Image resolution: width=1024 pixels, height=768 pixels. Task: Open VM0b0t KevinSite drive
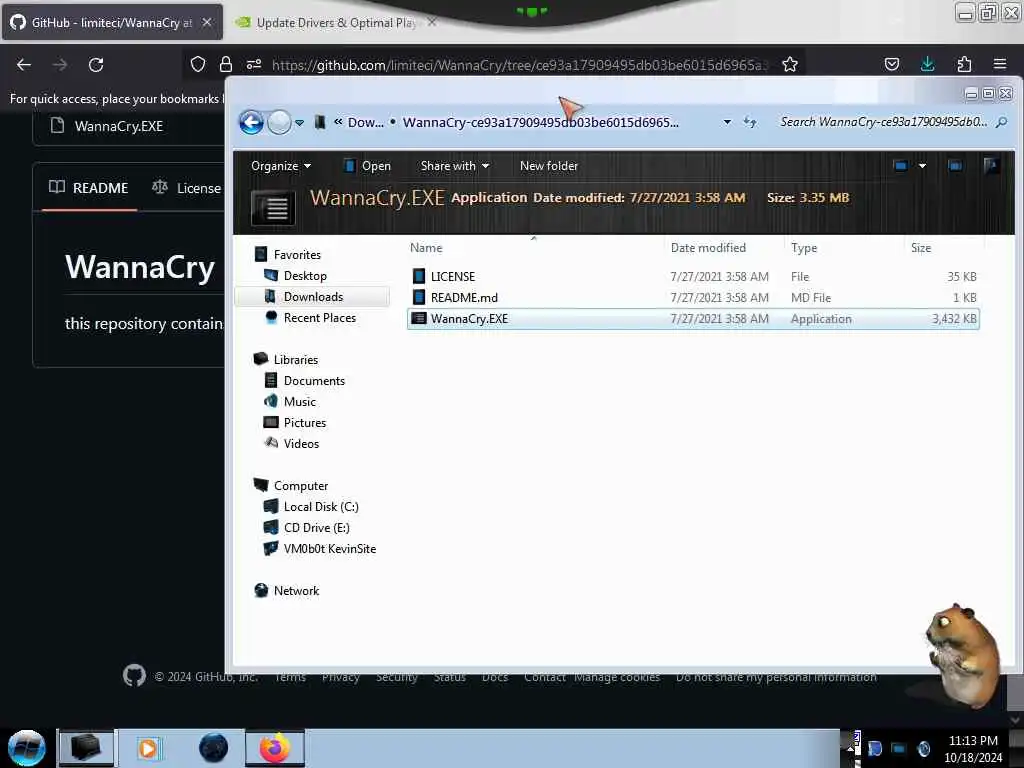point(330,549)
